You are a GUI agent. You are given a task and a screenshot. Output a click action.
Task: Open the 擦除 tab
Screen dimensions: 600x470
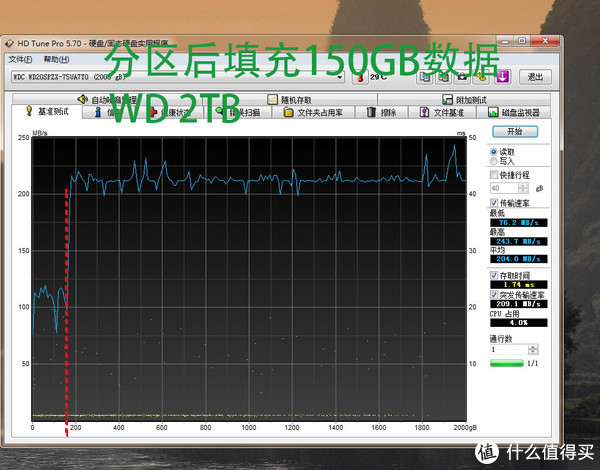(x=382, y=112)
